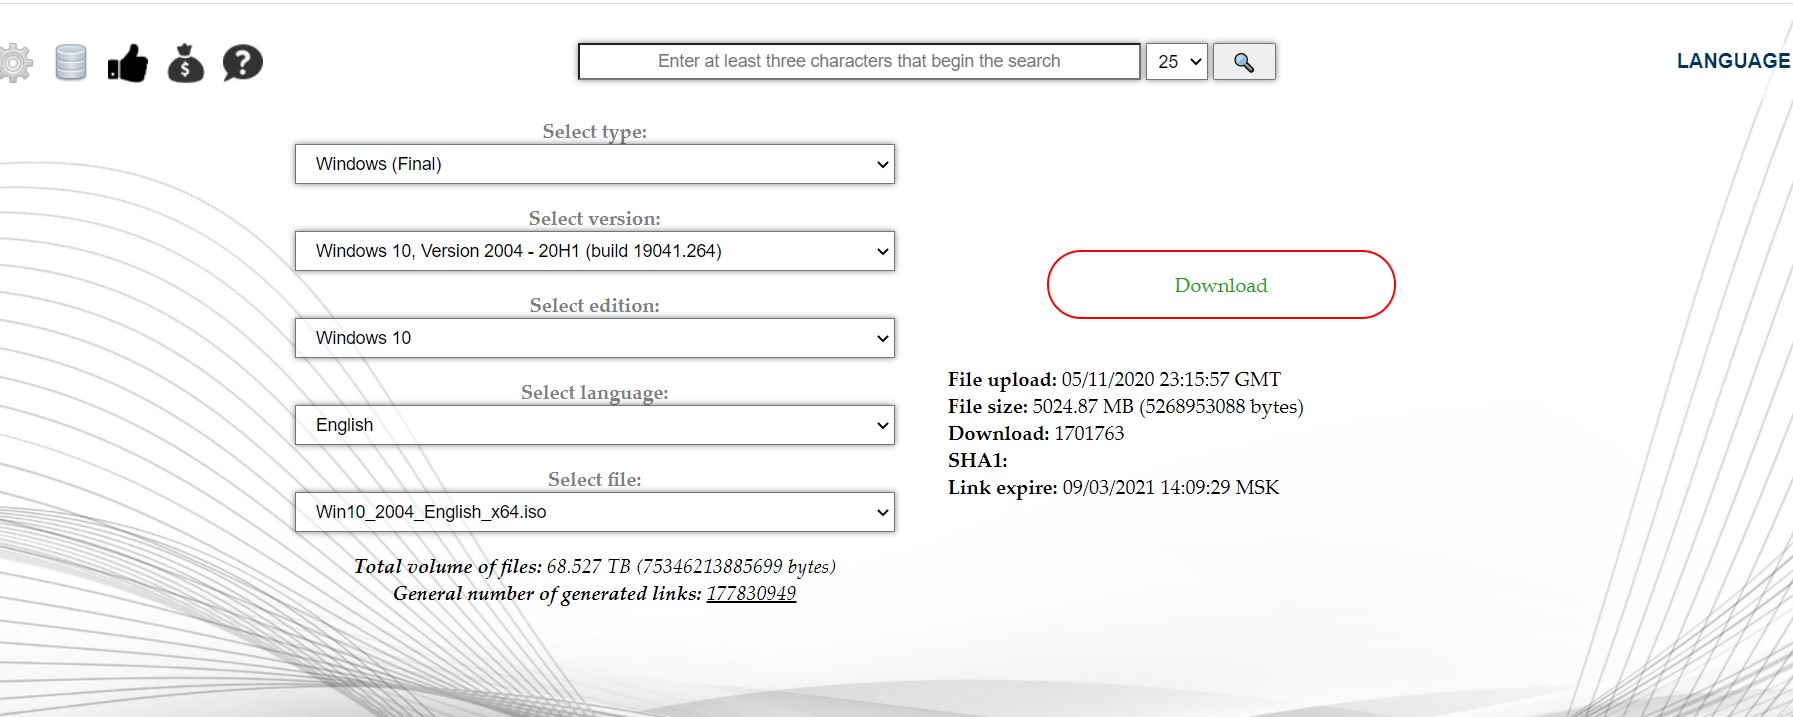Open the generated links count 177830949

(x=751, y=594)
